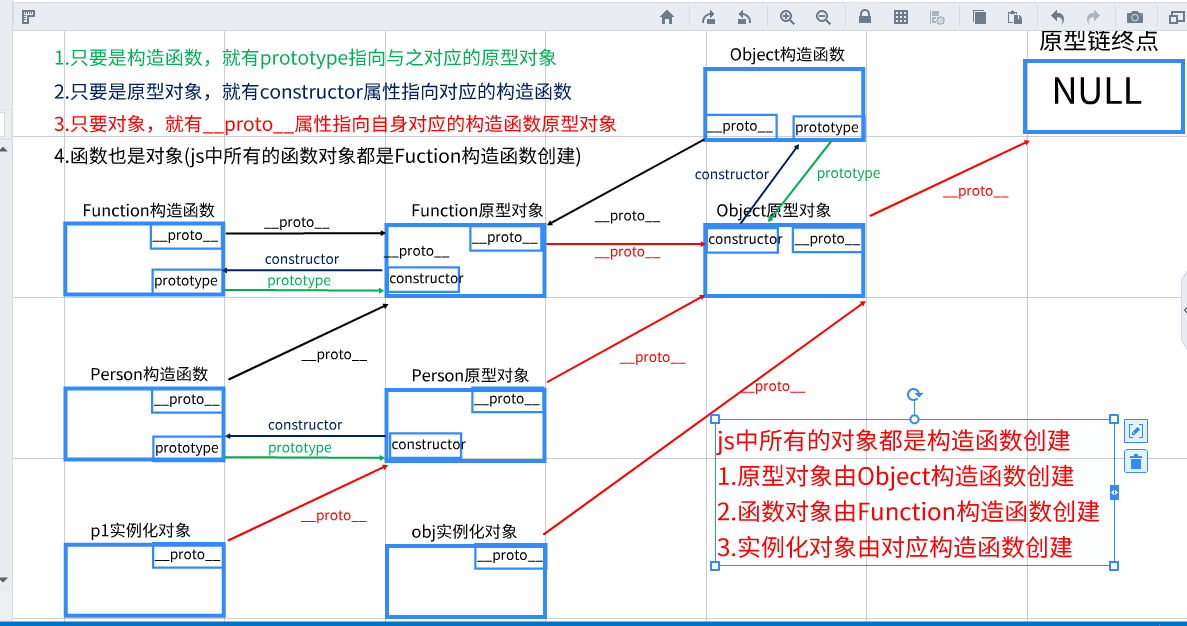Screen dimensions: 1187x626
Task: Select the 'Person原型对象' label
Action: point(470,375)
